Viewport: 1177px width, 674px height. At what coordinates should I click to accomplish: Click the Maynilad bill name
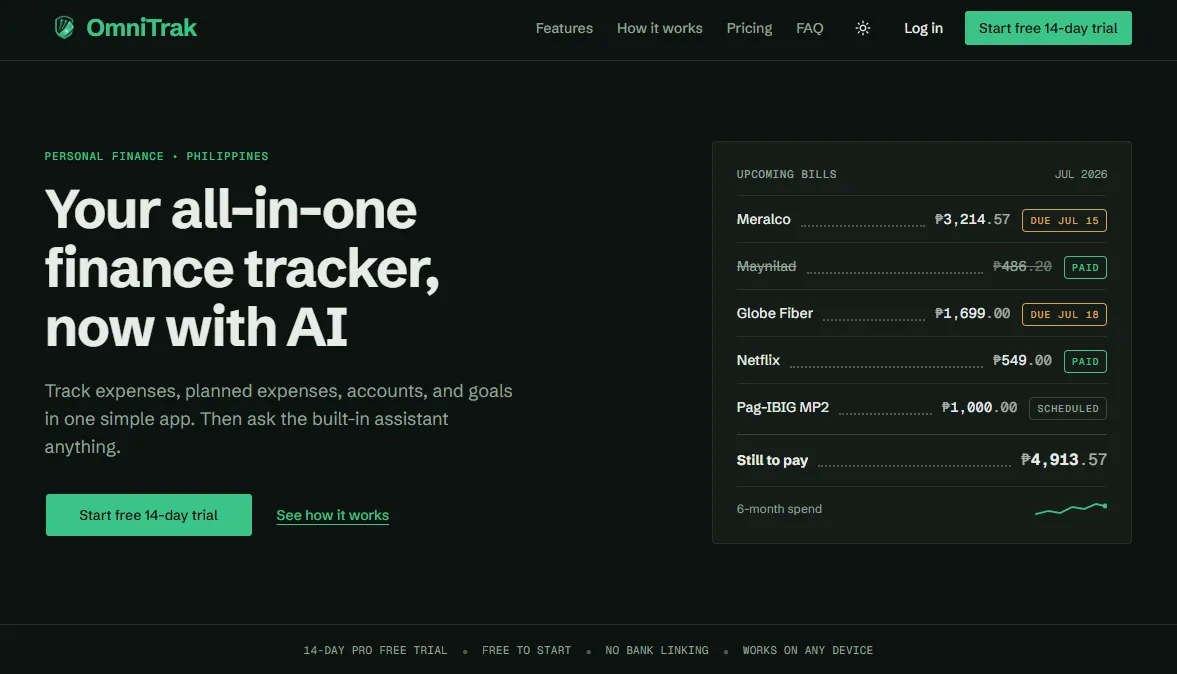[766, 266]
